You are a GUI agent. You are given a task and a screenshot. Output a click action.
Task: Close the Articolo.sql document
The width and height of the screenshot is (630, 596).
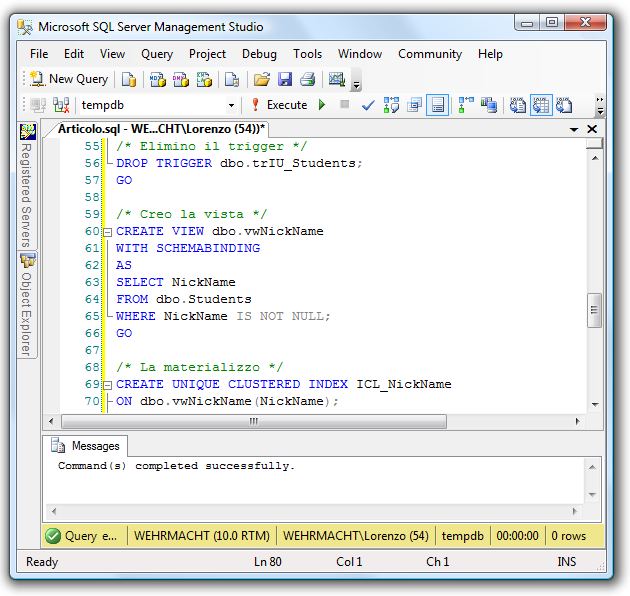pos(592,129)
